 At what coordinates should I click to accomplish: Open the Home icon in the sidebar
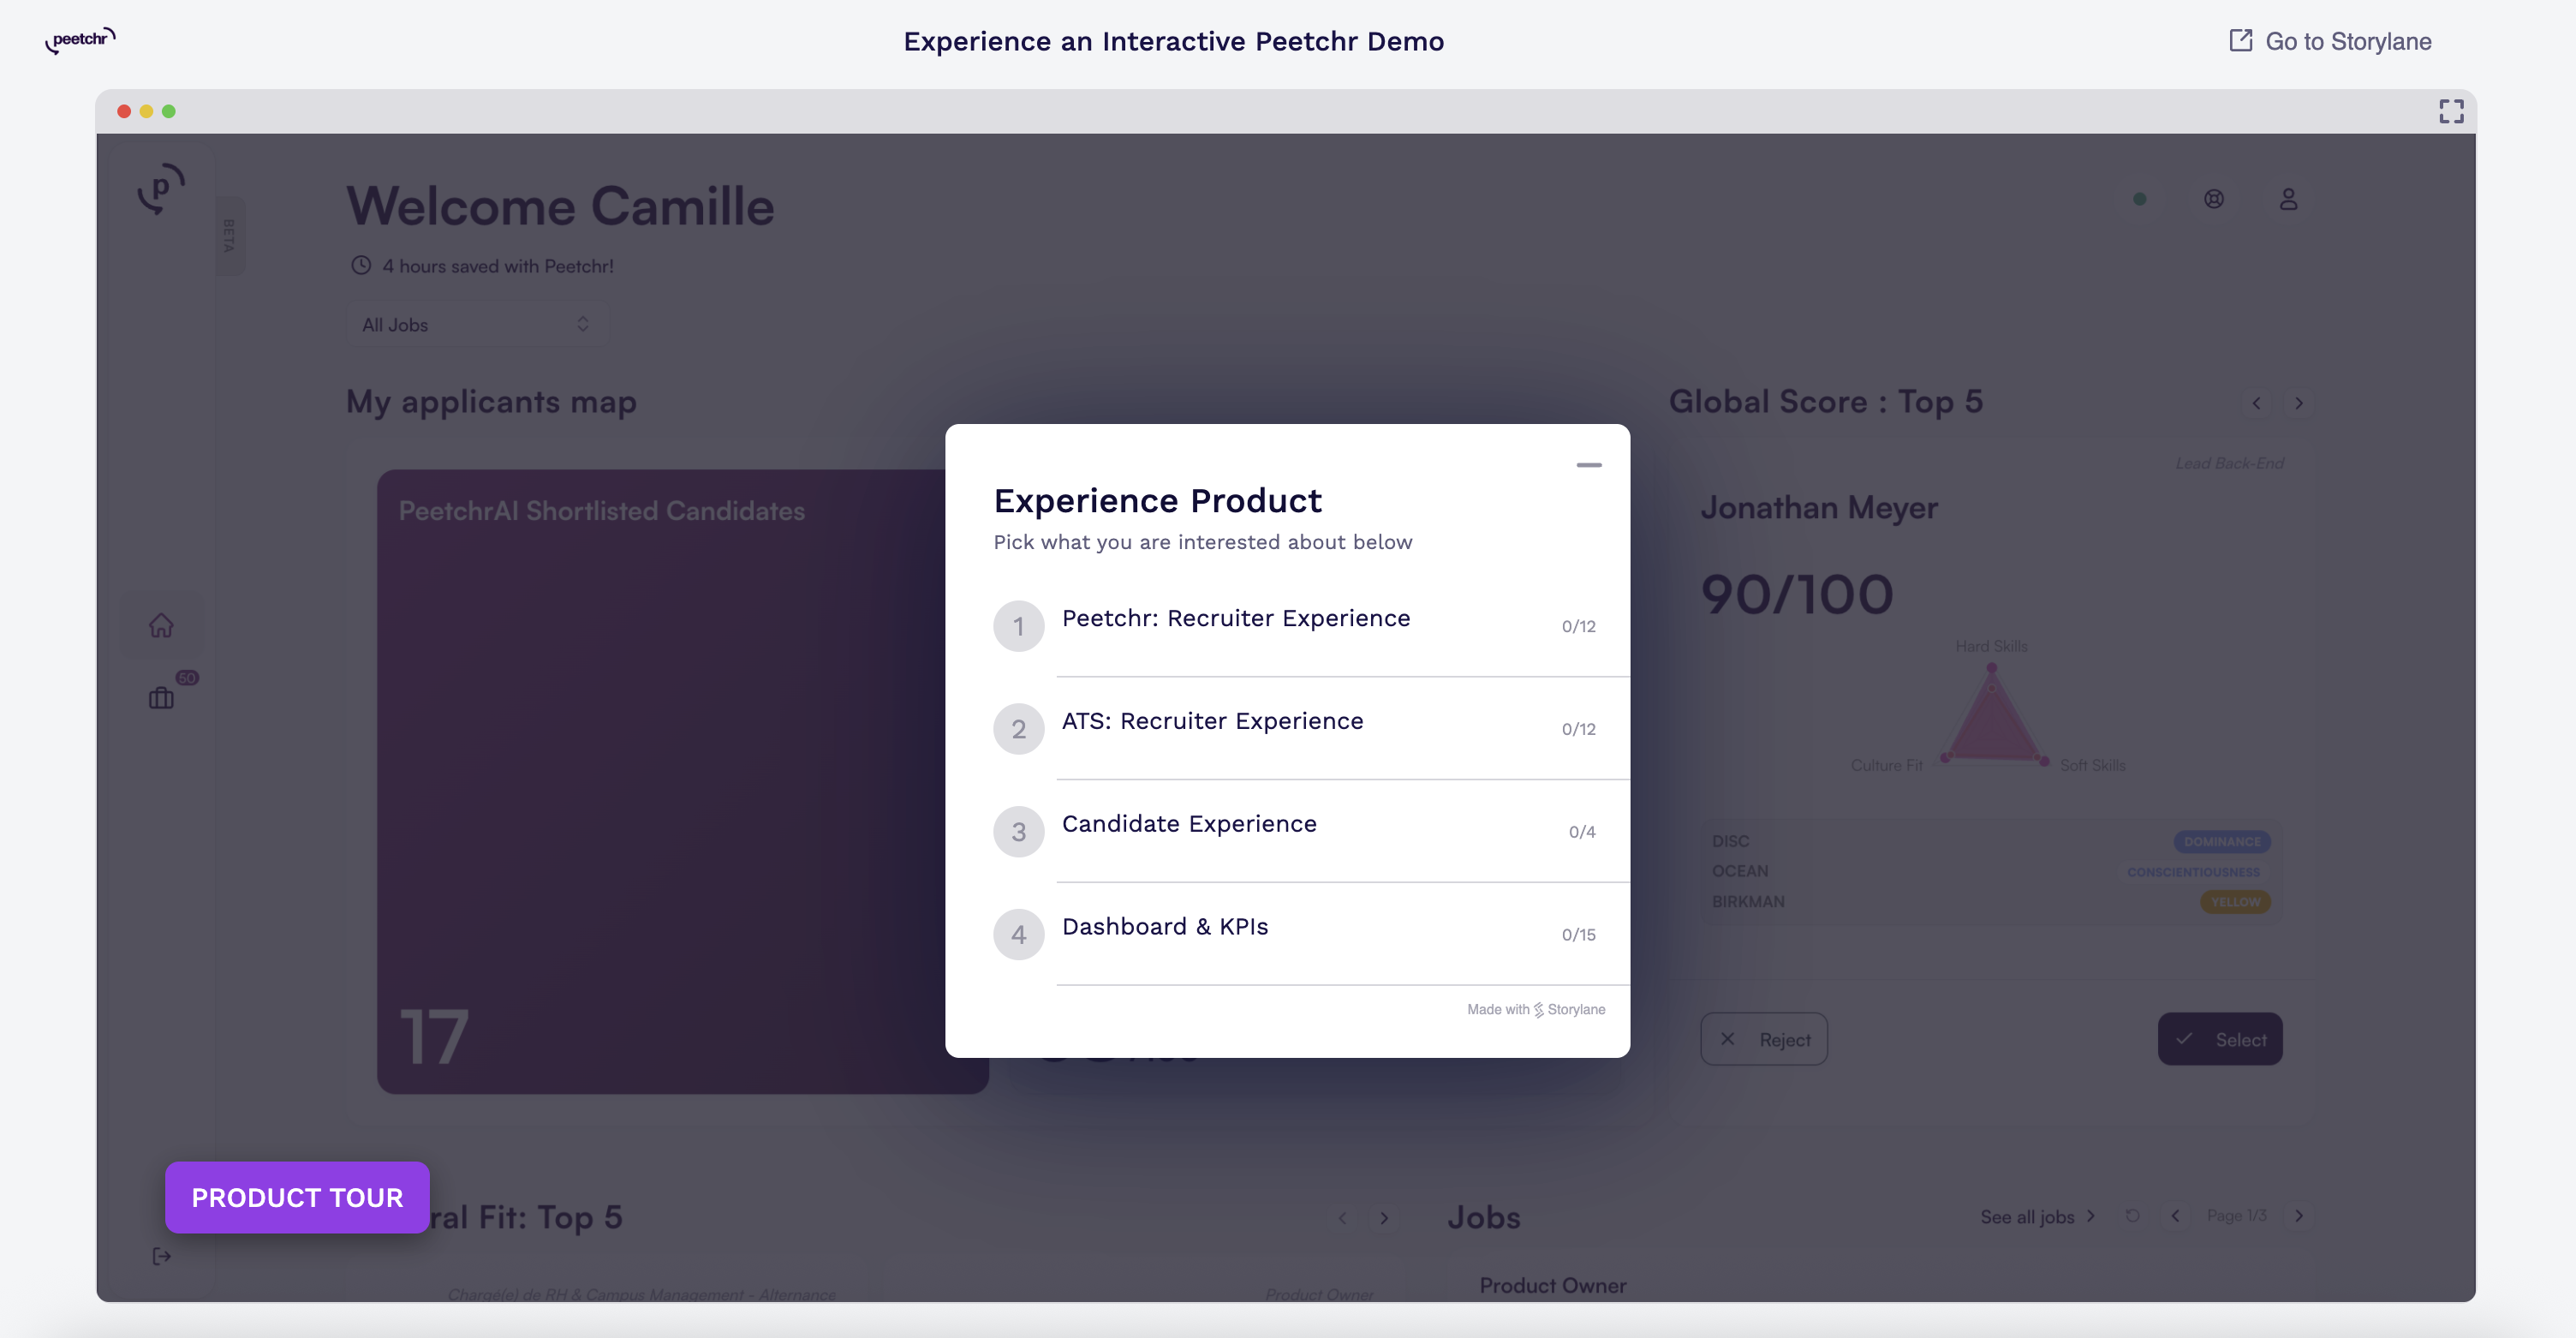pos(161,624)
